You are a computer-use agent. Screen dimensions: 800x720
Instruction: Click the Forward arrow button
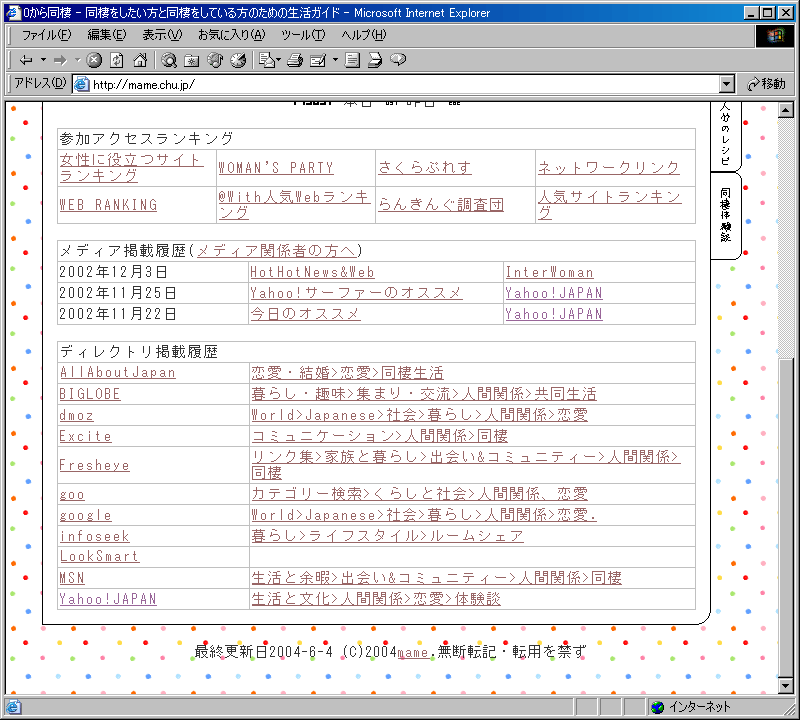(60, 60)
